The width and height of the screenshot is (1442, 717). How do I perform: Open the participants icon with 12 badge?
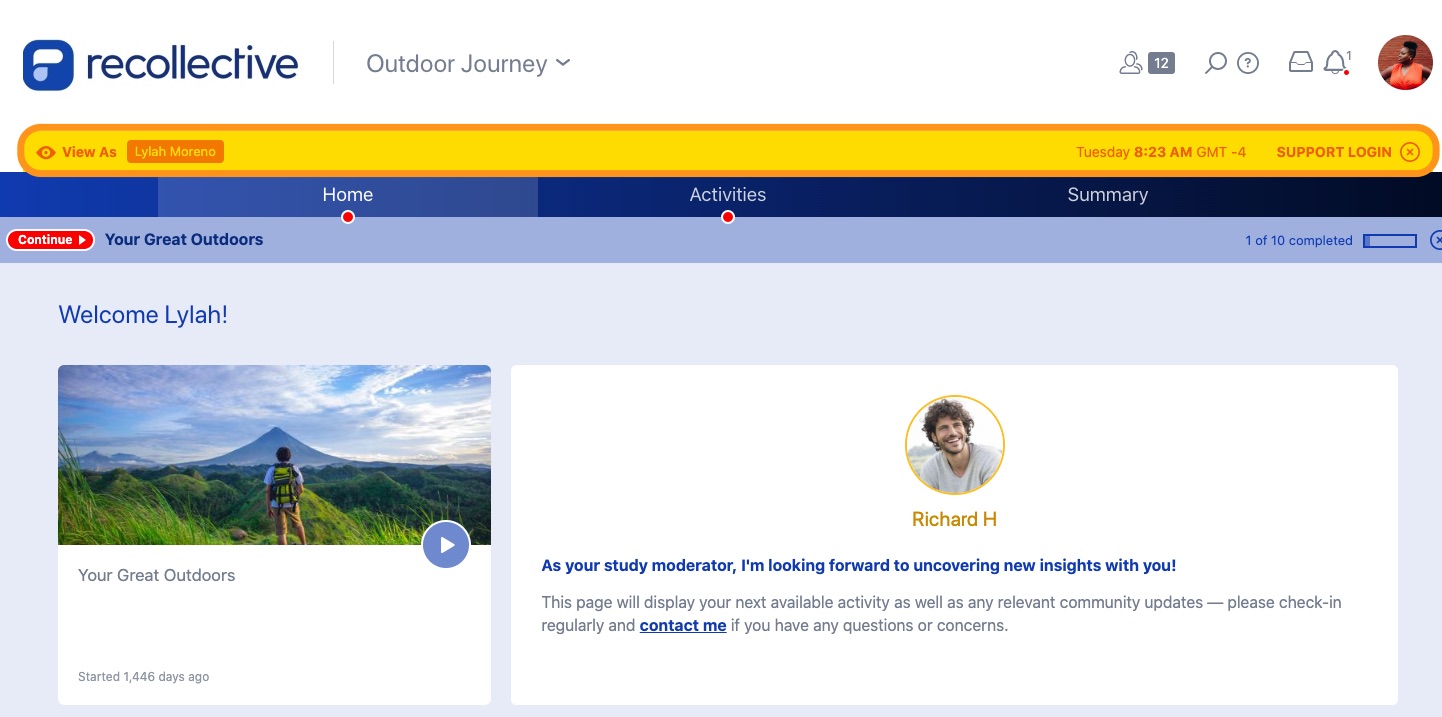pos(1146,63)
